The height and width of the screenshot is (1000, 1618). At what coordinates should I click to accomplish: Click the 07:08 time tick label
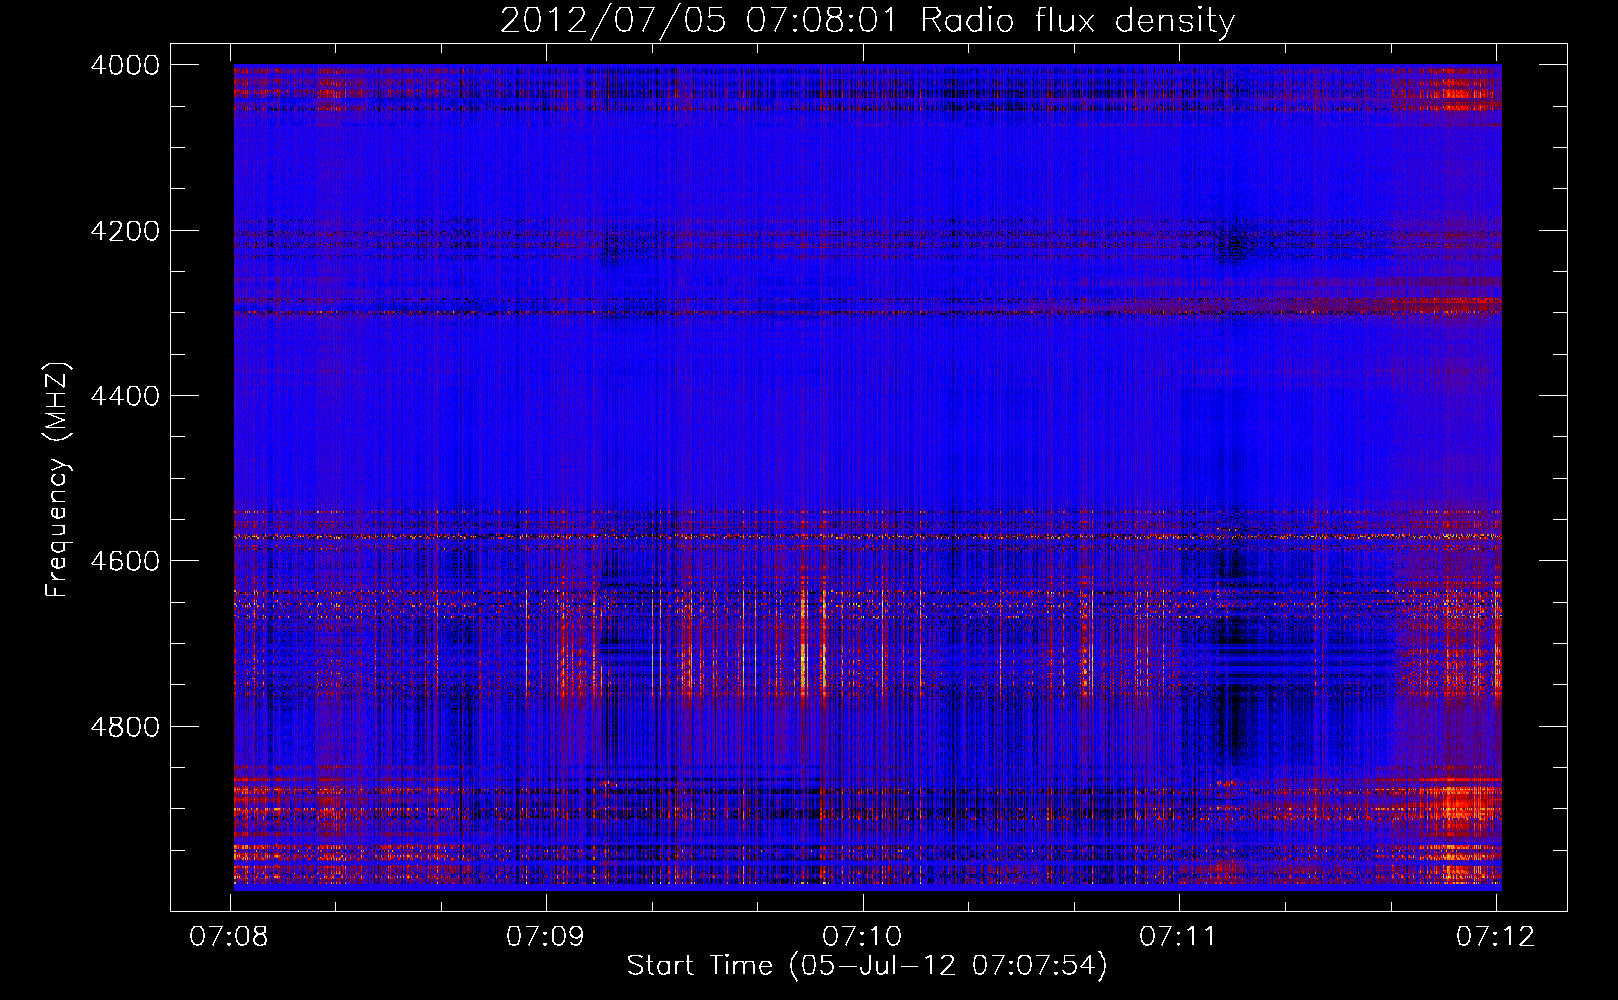click(x=229, y=937)
